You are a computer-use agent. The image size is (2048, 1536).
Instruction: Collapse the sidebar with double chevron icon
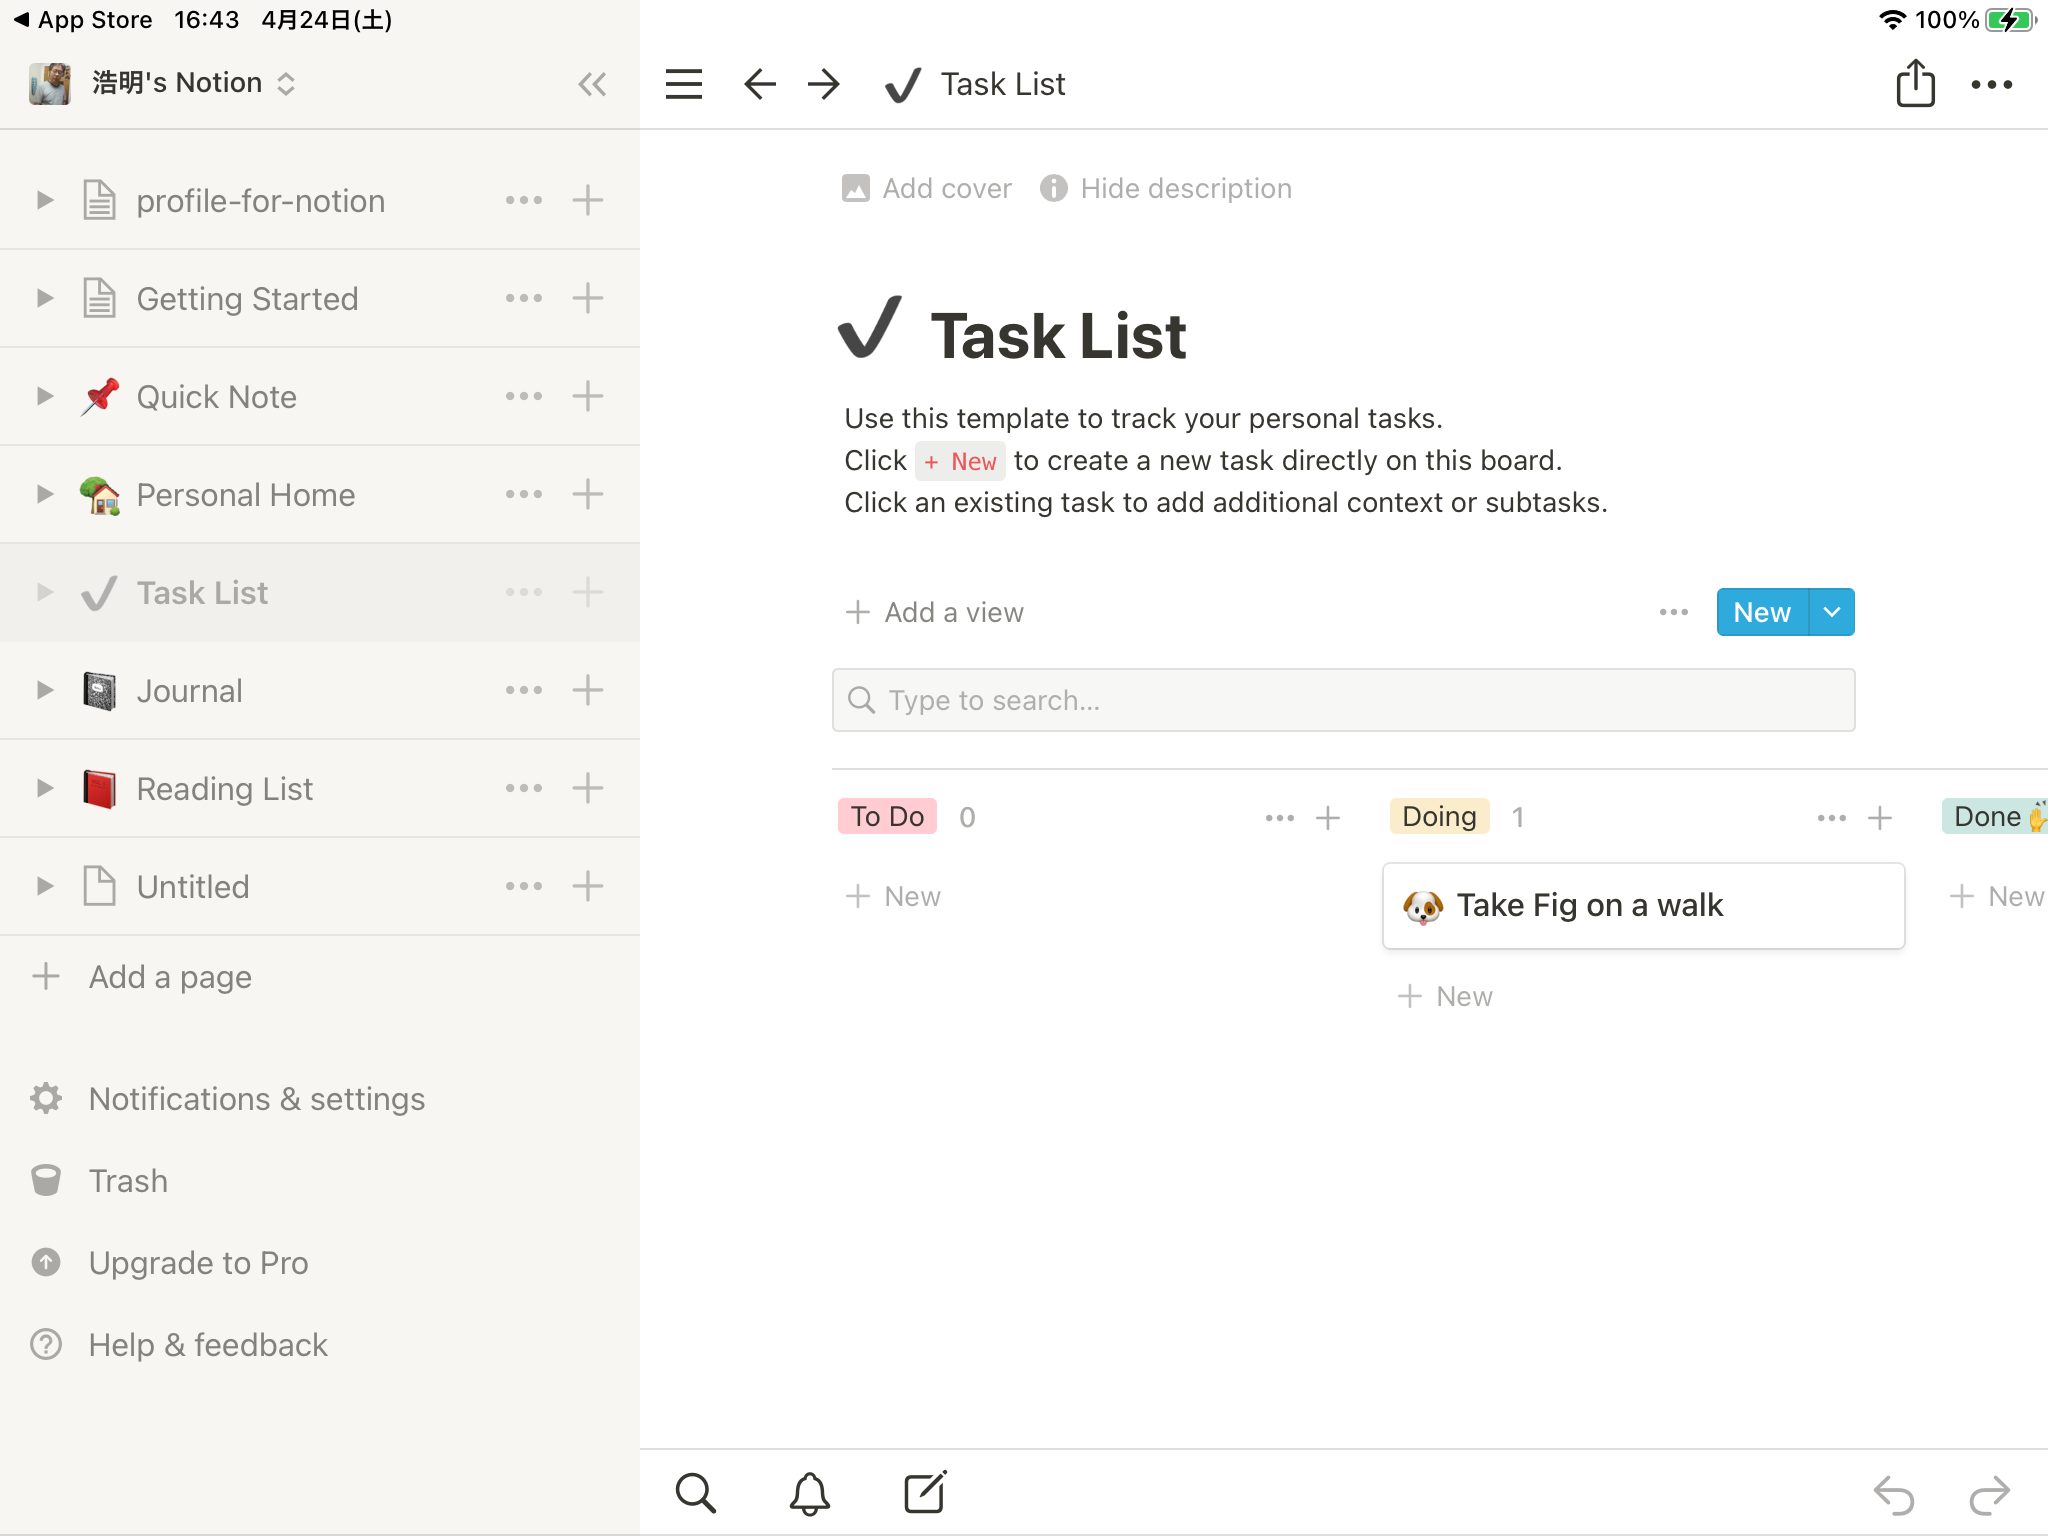[592, 84]
